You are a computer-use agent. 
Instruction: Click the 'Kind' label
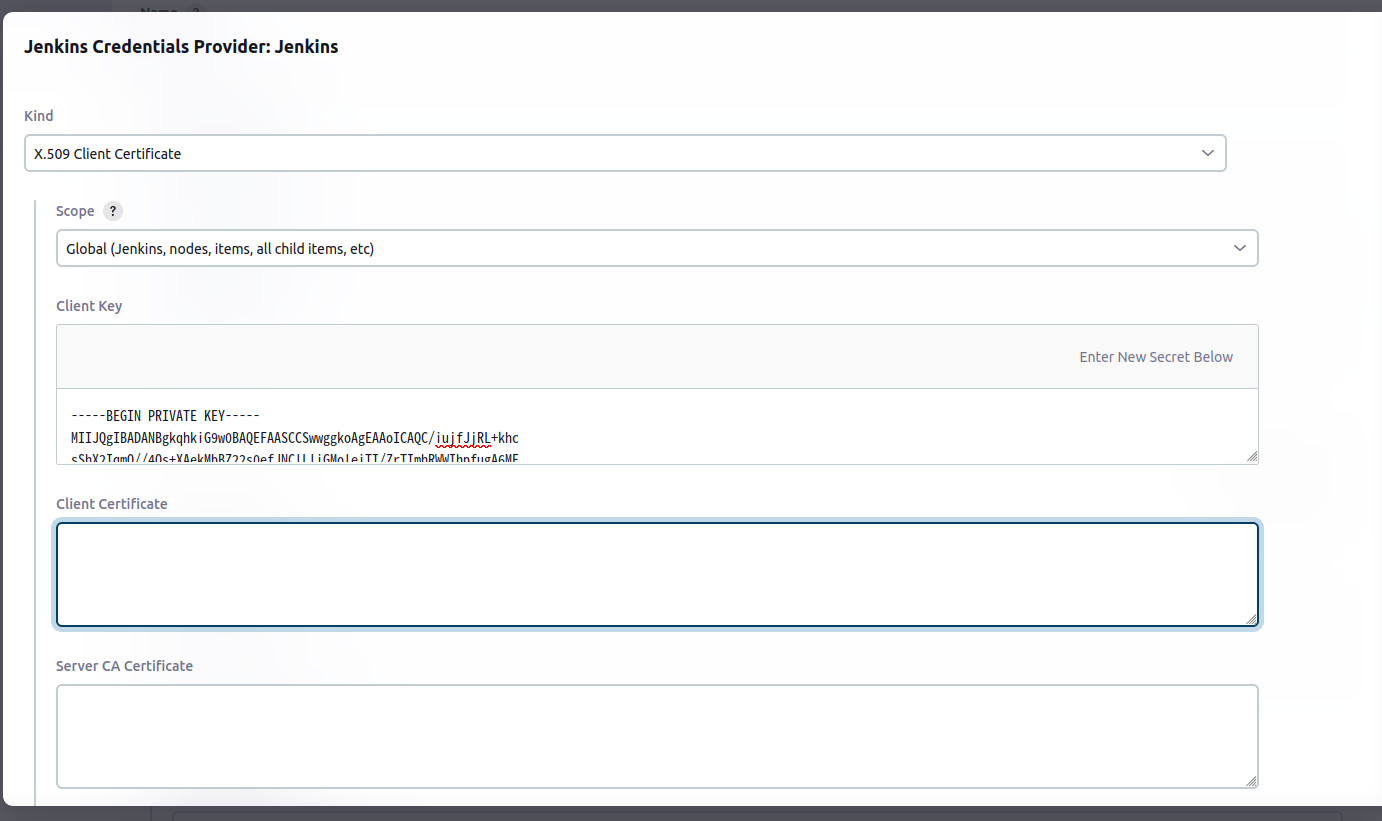click(x=39, y=116)
